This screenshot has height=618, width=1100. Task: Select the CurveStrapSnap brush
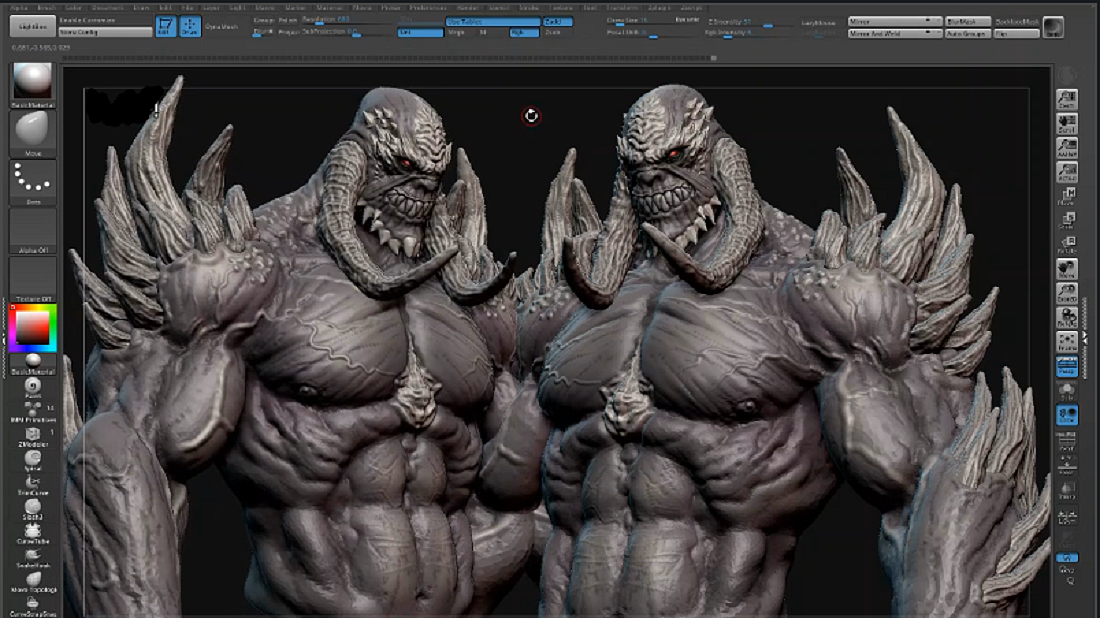coord(32,605)
